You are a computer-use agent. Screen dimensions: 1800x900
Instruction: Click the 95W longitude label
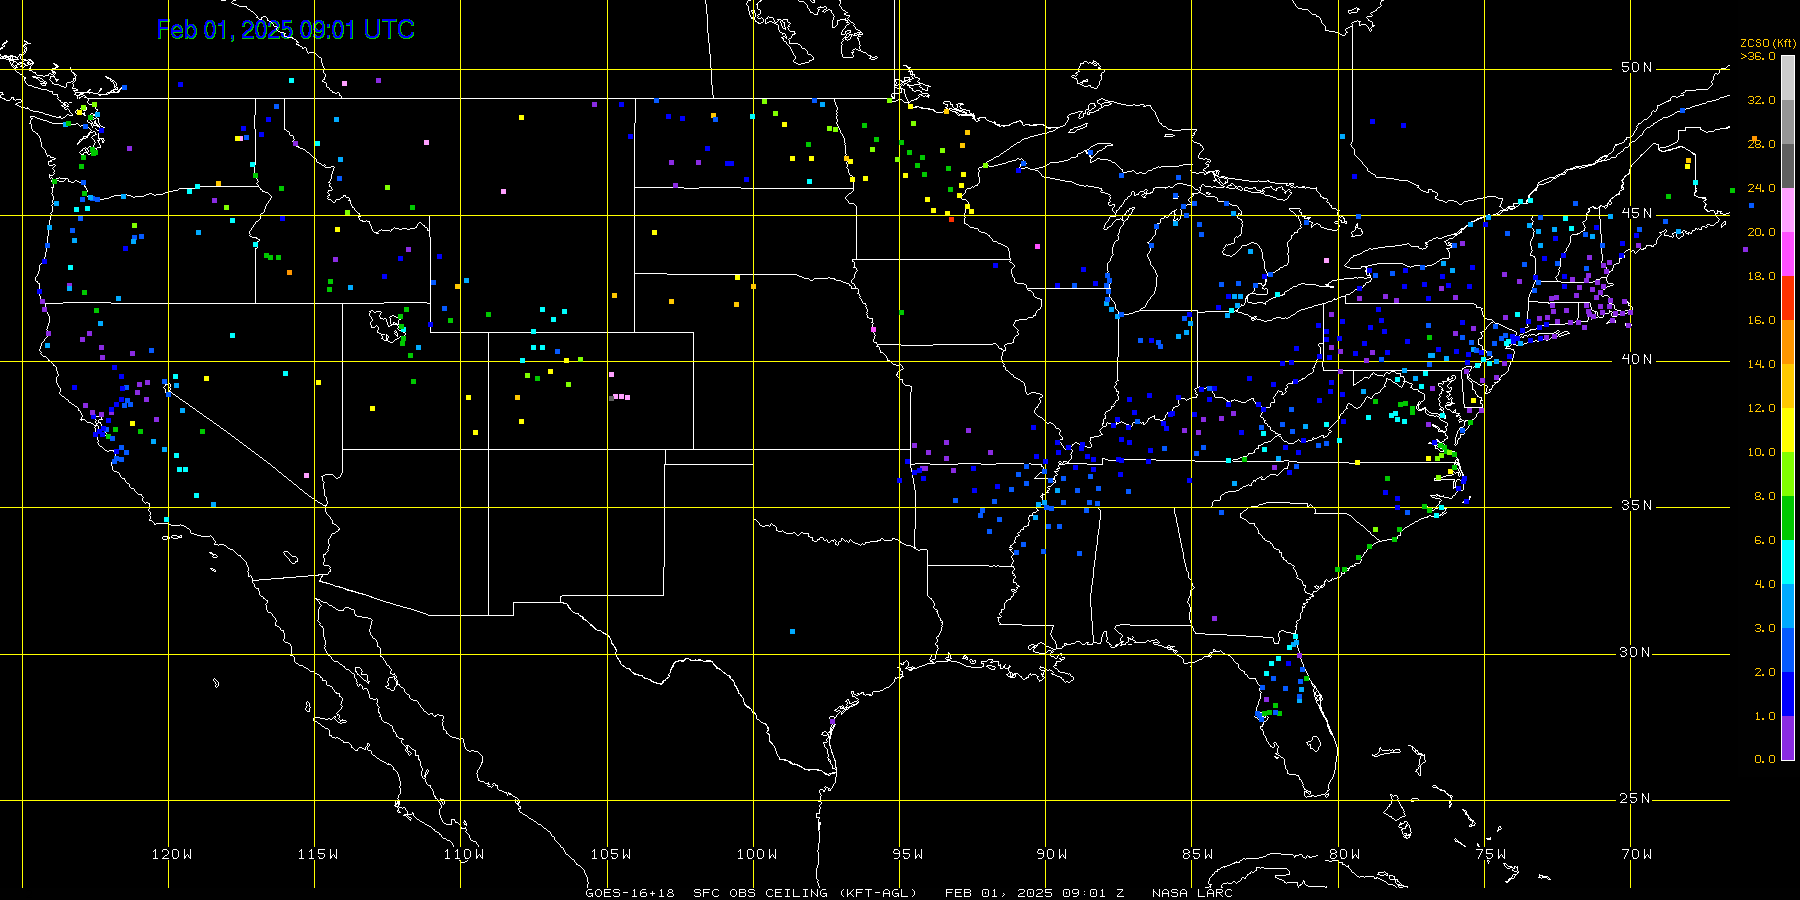(907, 854)
